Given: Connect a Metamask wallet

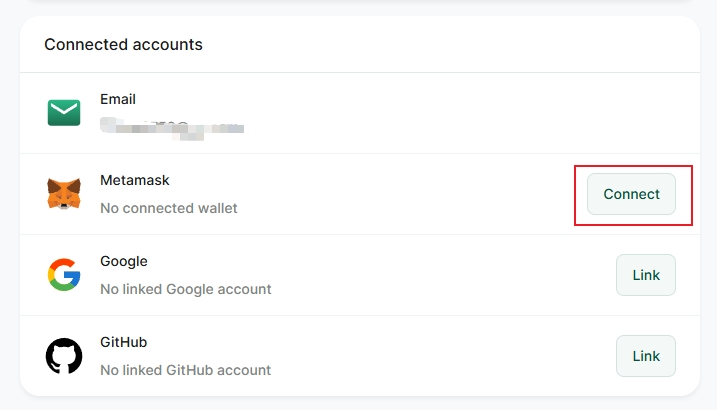Looking at the screenshot, I should tap(631, 194).
